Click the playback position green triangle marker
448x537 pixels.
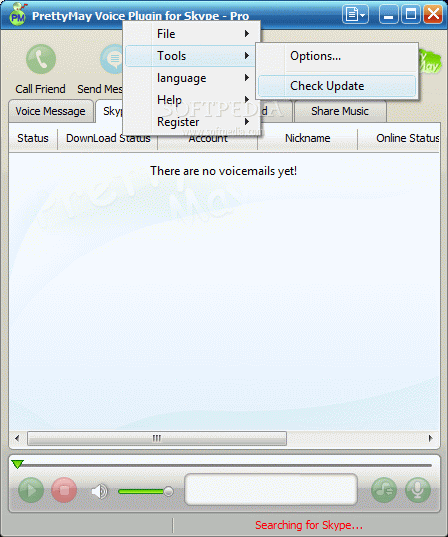[17, 464]
